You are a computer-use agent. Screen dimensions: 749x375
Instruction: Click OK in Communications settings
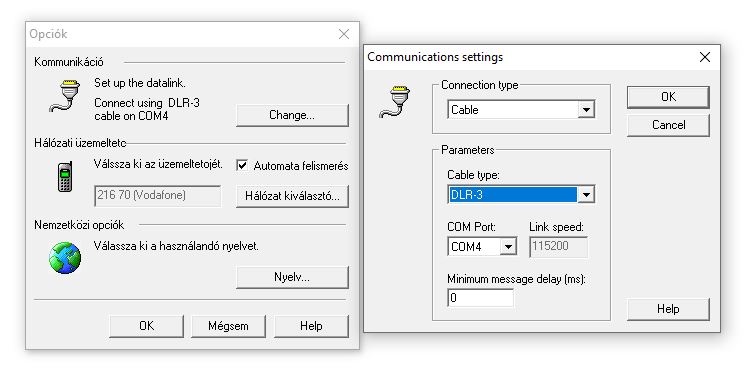(x=668, y=97)
